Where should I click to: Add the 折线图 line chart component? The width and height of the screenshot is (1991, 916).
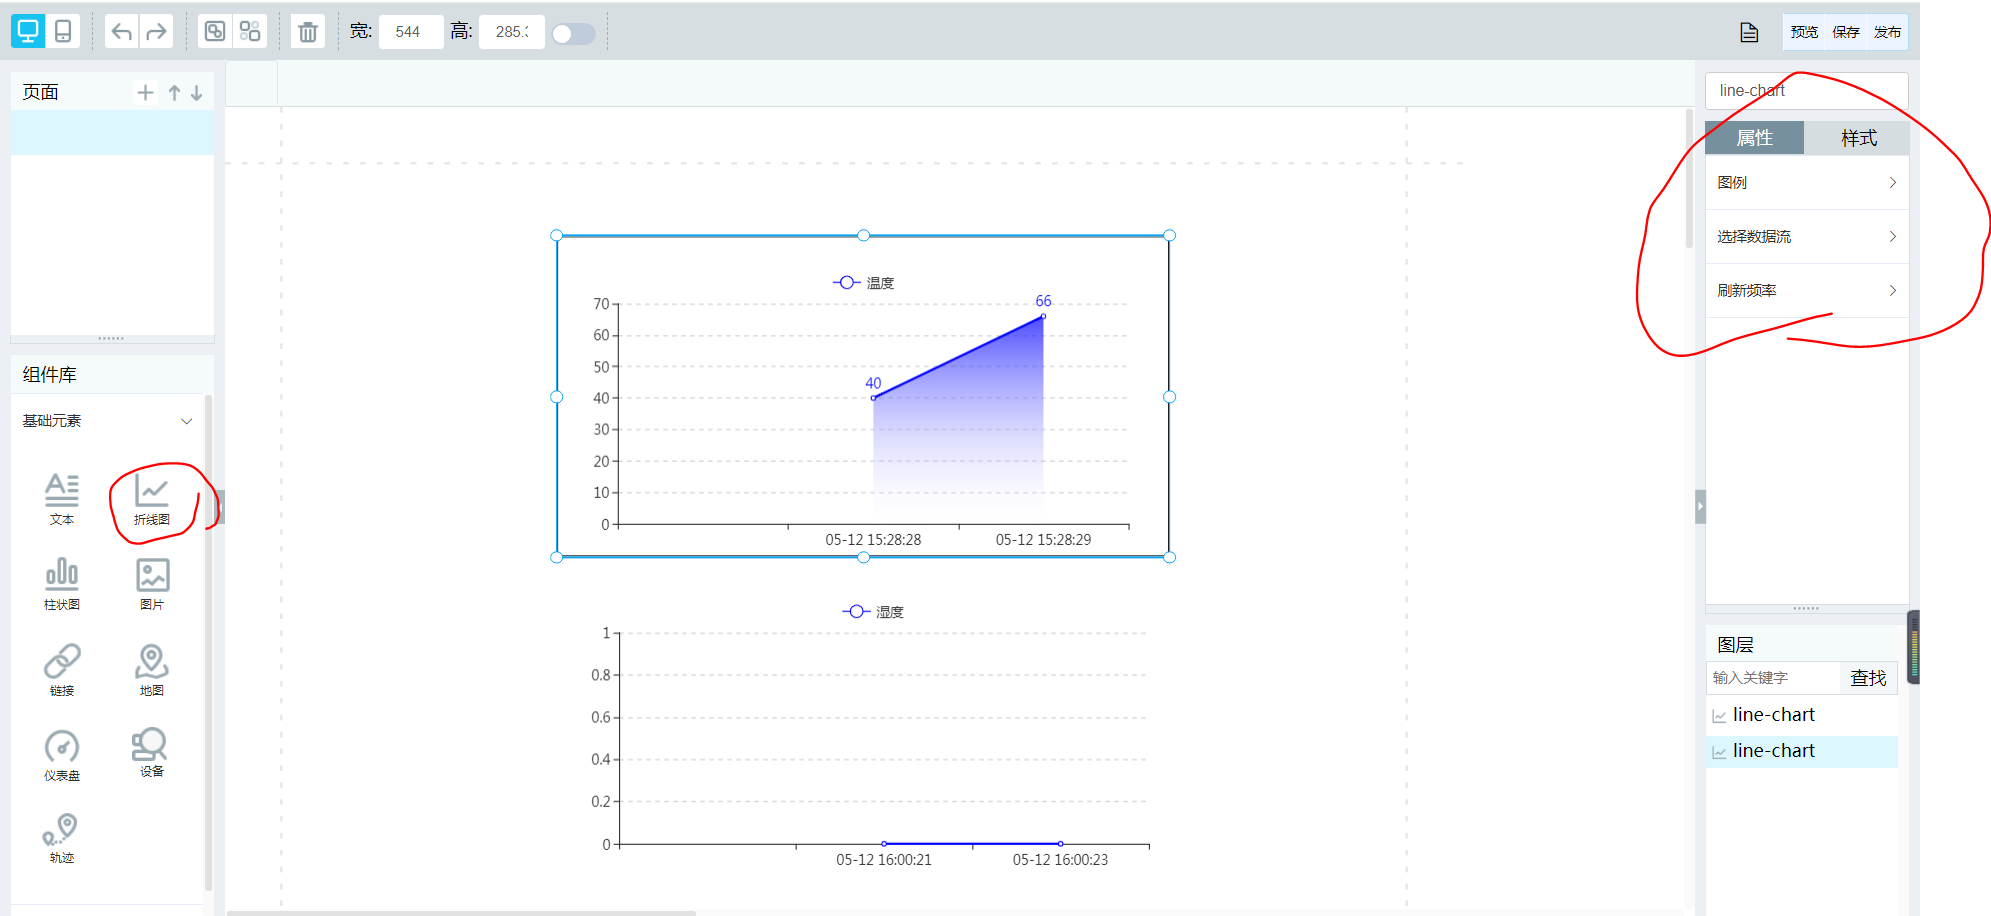pyautogui.click(x=152, y=500)
